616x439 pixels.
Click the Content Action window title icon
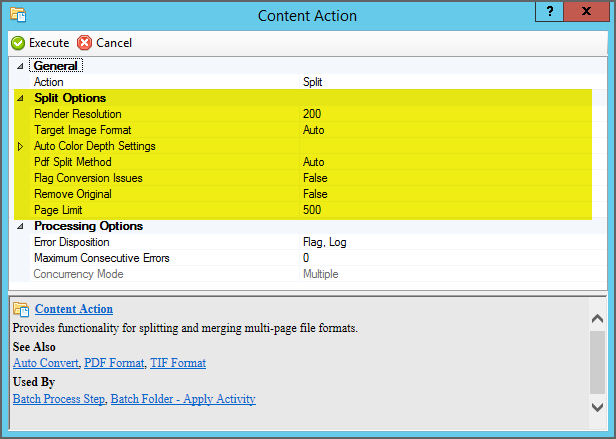tap(16, 16)
